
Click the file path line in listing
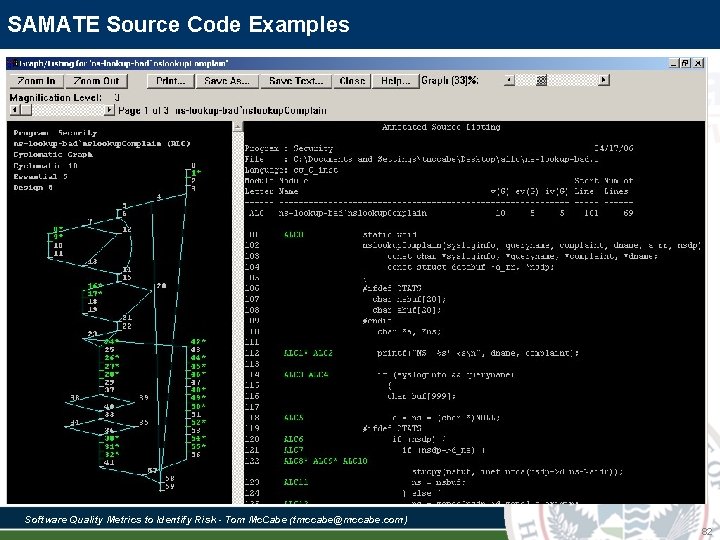422,159
